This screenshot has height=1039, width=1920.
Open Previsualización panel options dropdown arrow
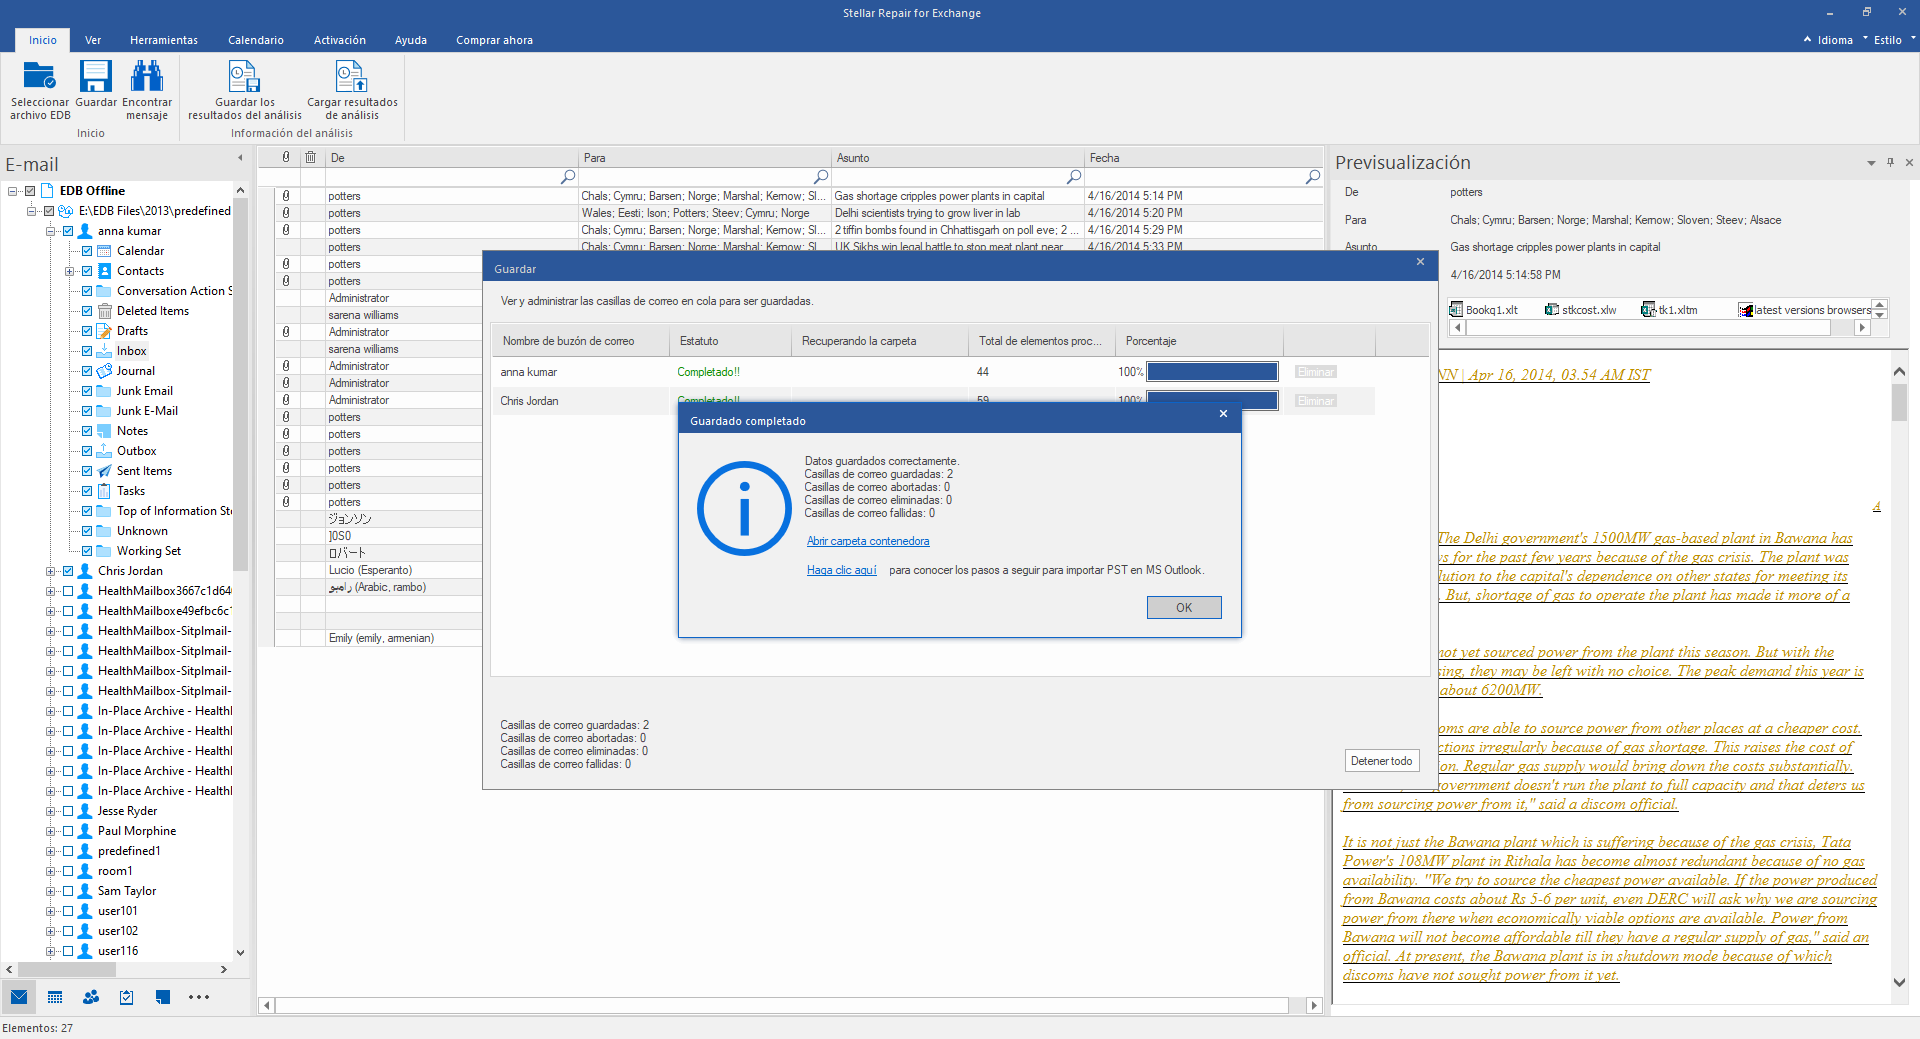(1871, 163)
